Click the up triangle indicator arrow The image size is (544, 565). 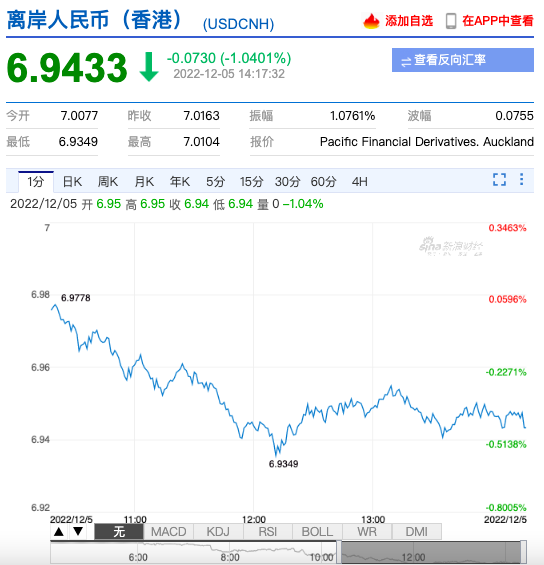tap(59, 531)
